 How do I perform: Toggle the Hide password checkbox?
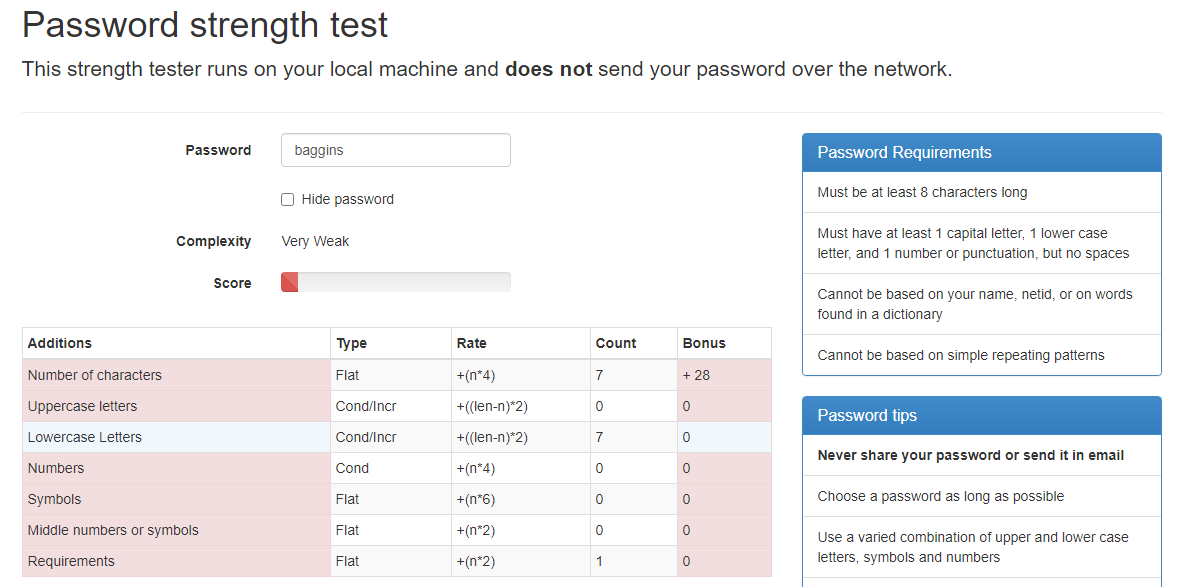click(288, 199)
